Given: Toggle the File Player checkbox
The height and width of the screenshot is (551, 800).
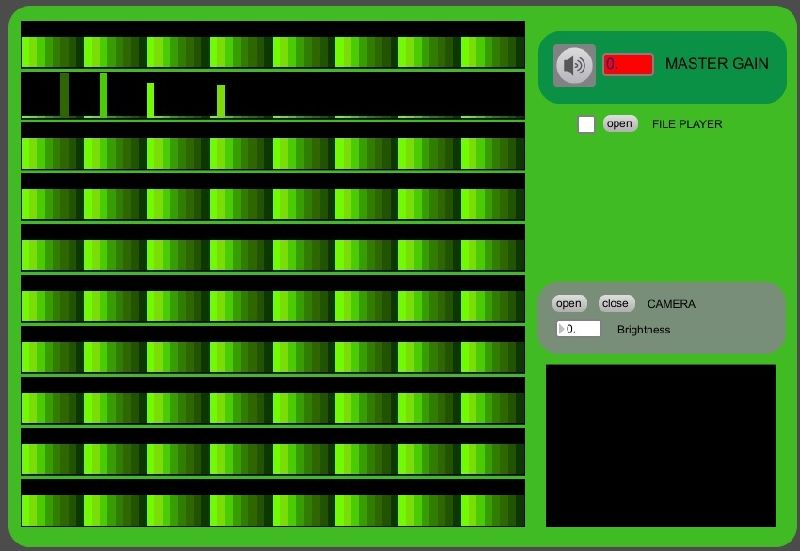Looking at the screenshot, I should click(587, 124).
